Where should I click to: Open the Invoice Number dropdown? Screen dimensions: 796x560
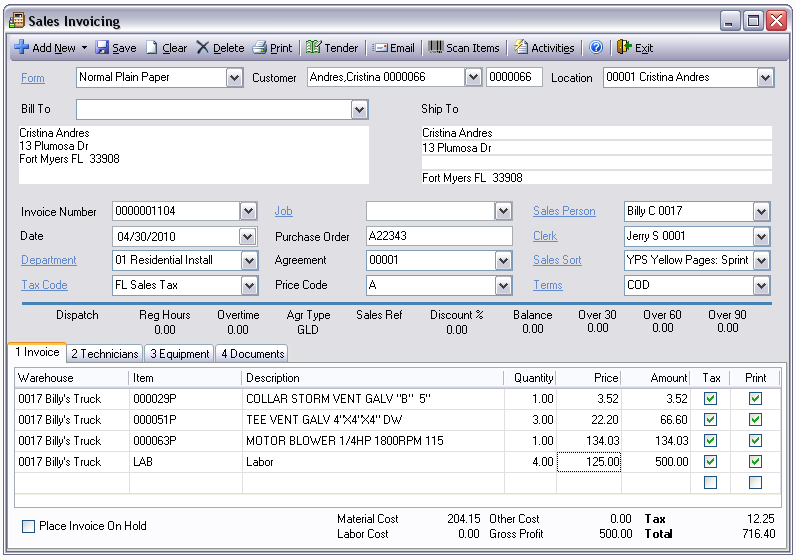[248, 211]
